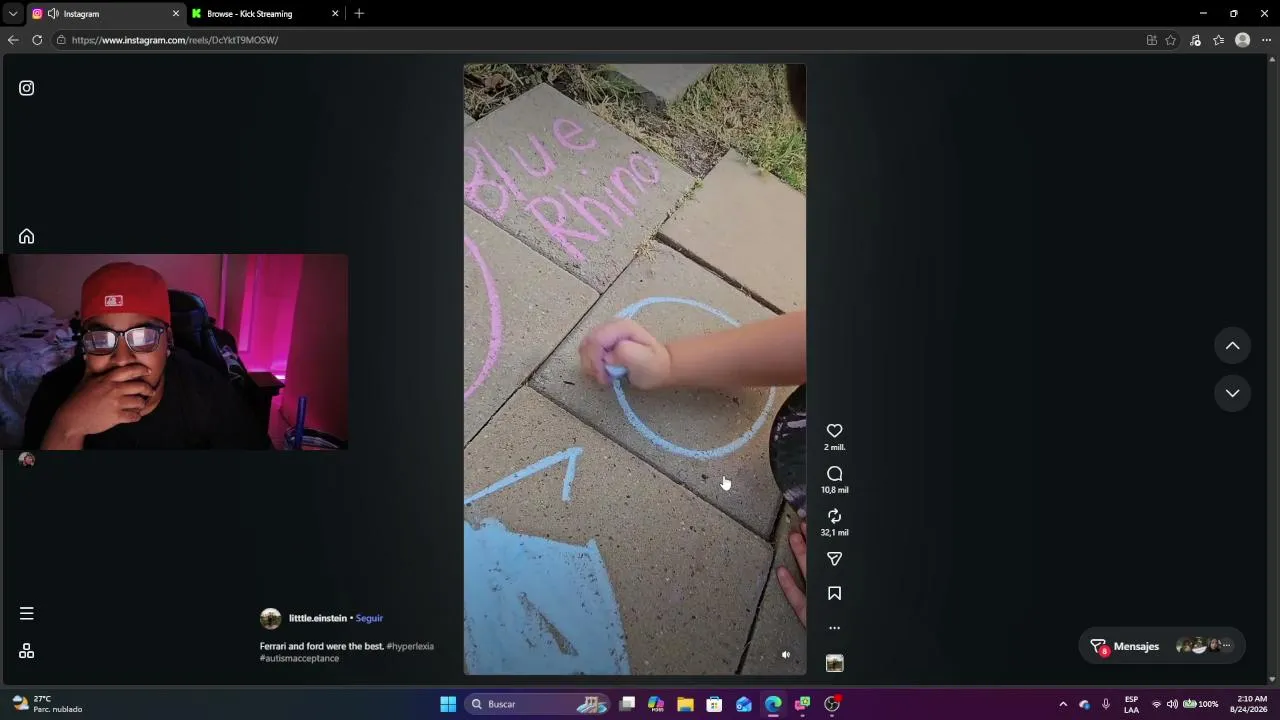
Task: Save the reel with the bookmark icon
Action: (834, 593)
